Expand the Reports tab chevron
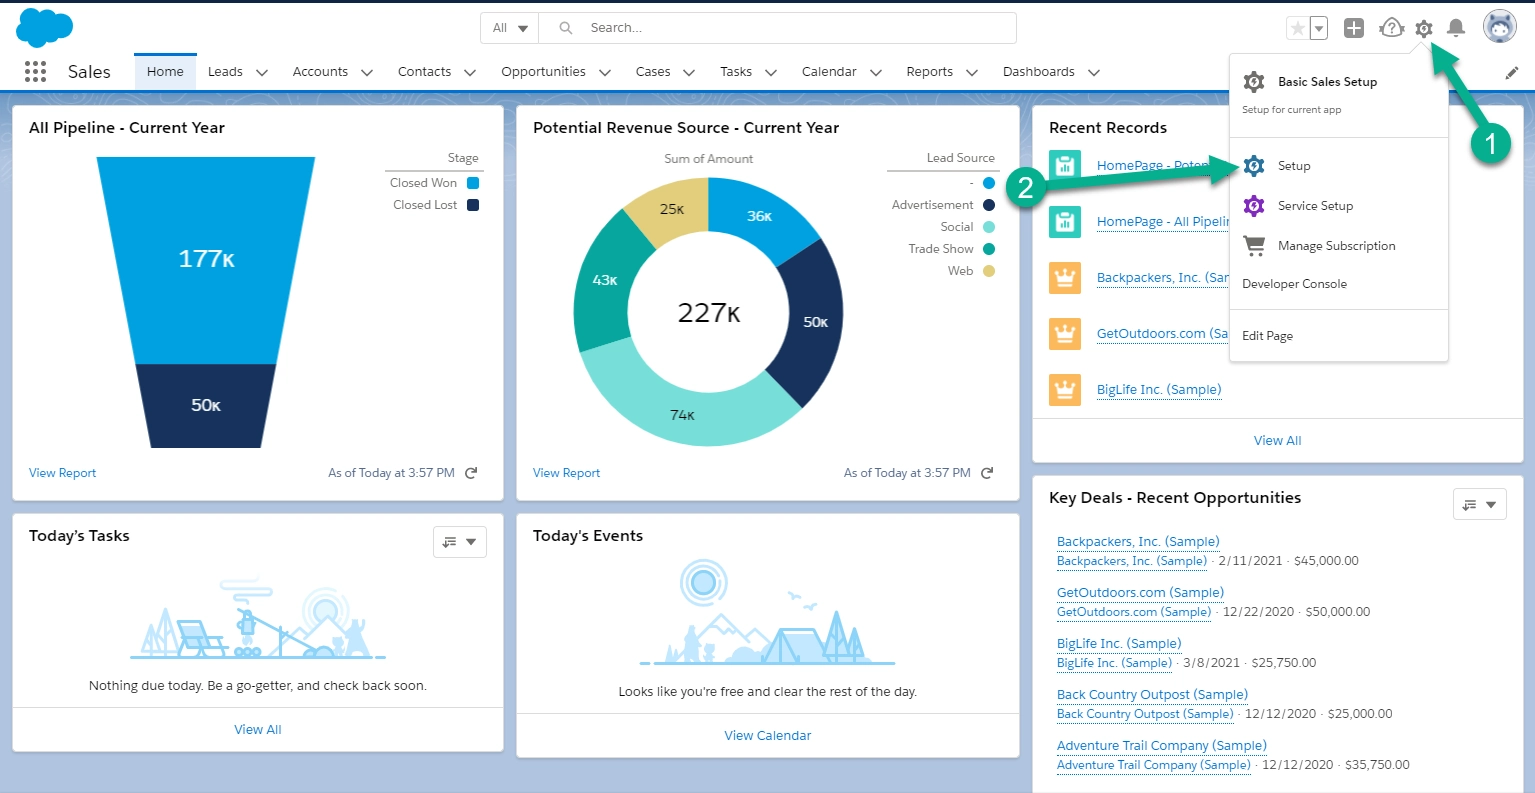 pyautogui.click(x=972, y=73)
